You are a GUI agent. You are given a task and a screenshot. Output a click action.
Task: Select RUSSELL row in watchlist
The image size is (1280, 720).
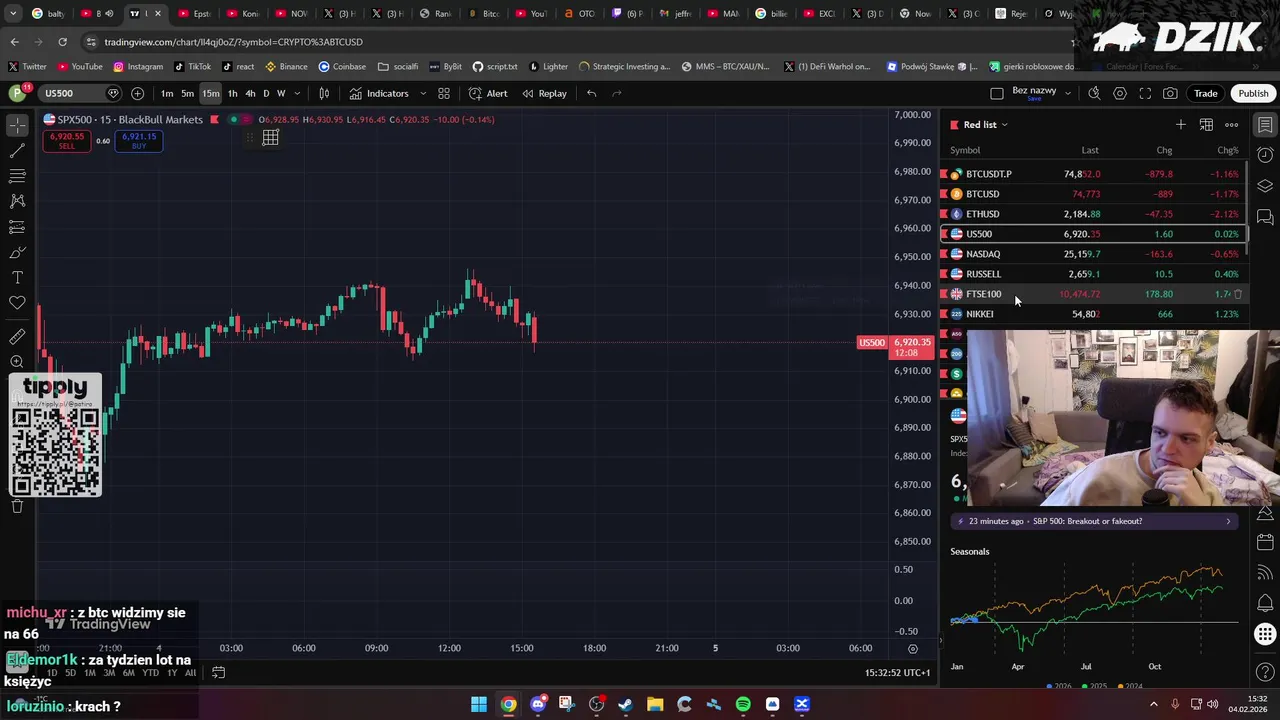tap(1093, 274)
